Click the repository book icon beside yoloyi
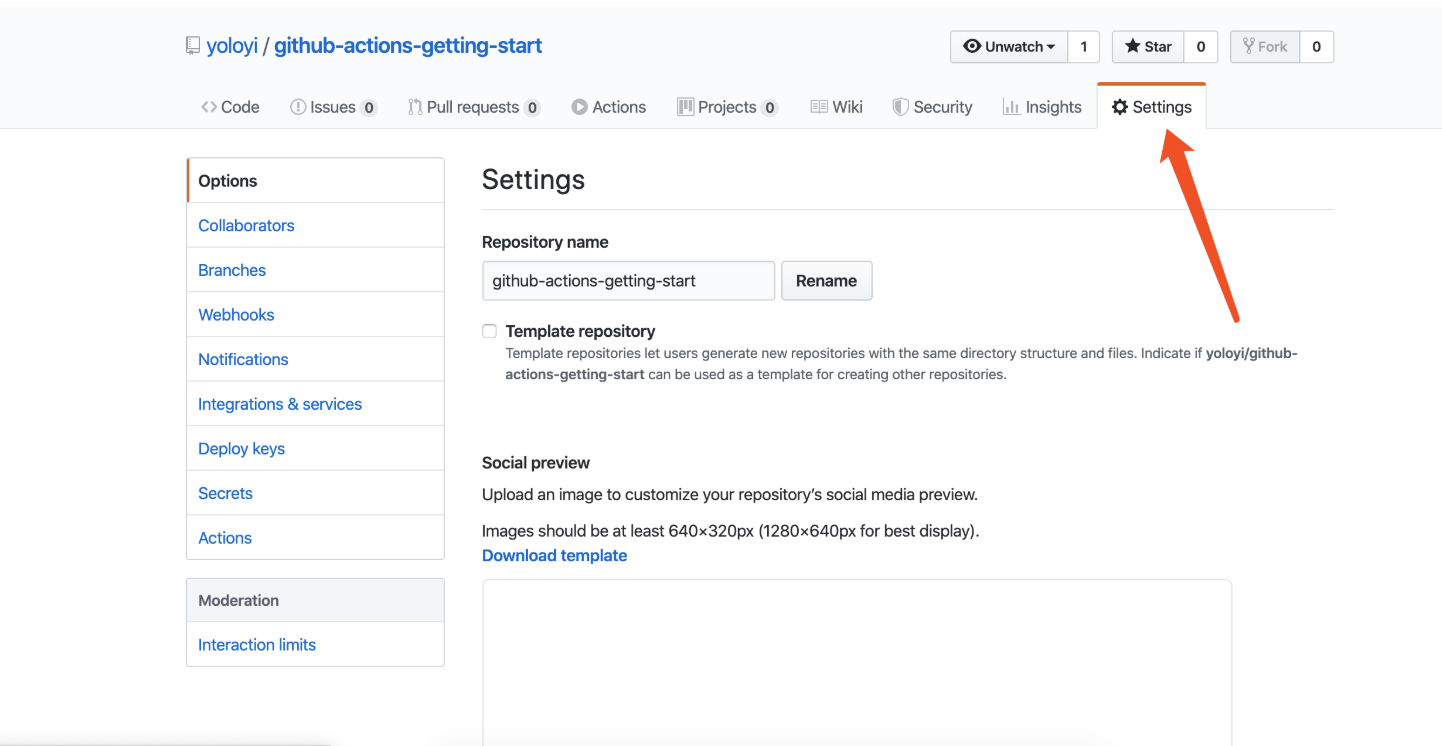 193,46
